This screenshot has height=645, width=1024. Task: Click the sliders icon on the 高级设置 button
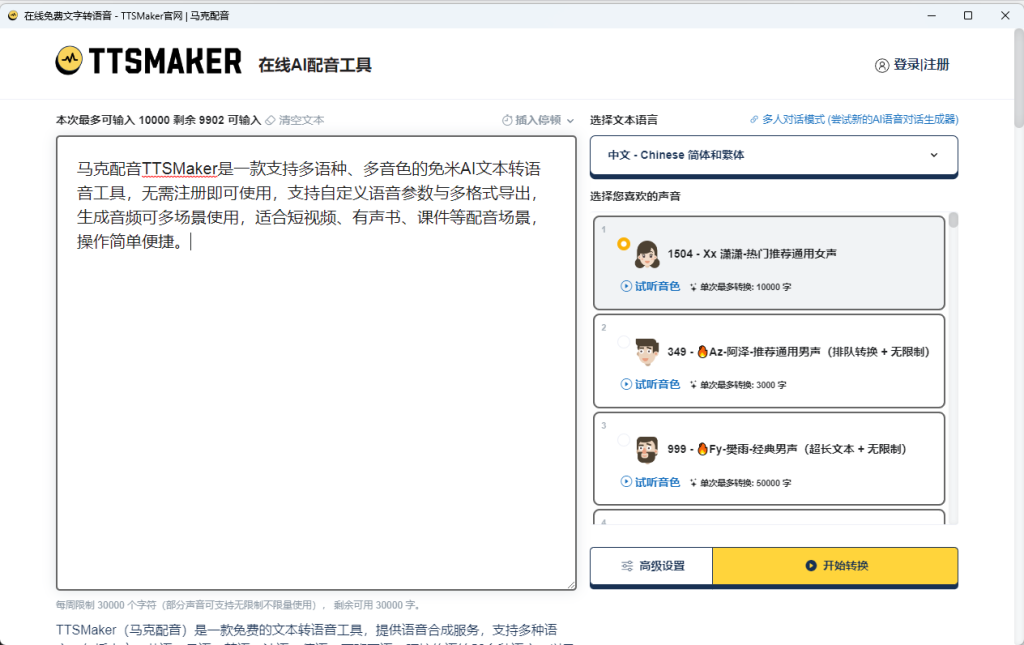[627, 565]
